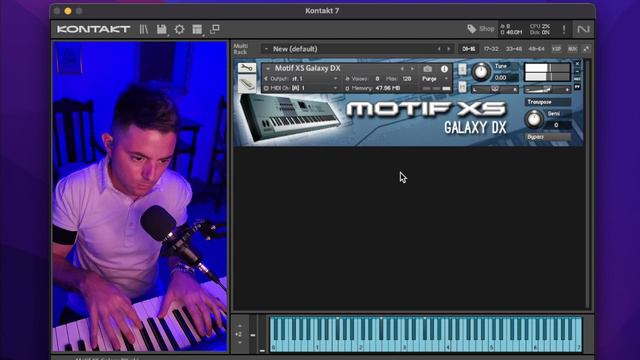The width and height of the screenshot is (640, 360).
Task: Click the rack vertical scrollbar
Action: coord(588,184)
